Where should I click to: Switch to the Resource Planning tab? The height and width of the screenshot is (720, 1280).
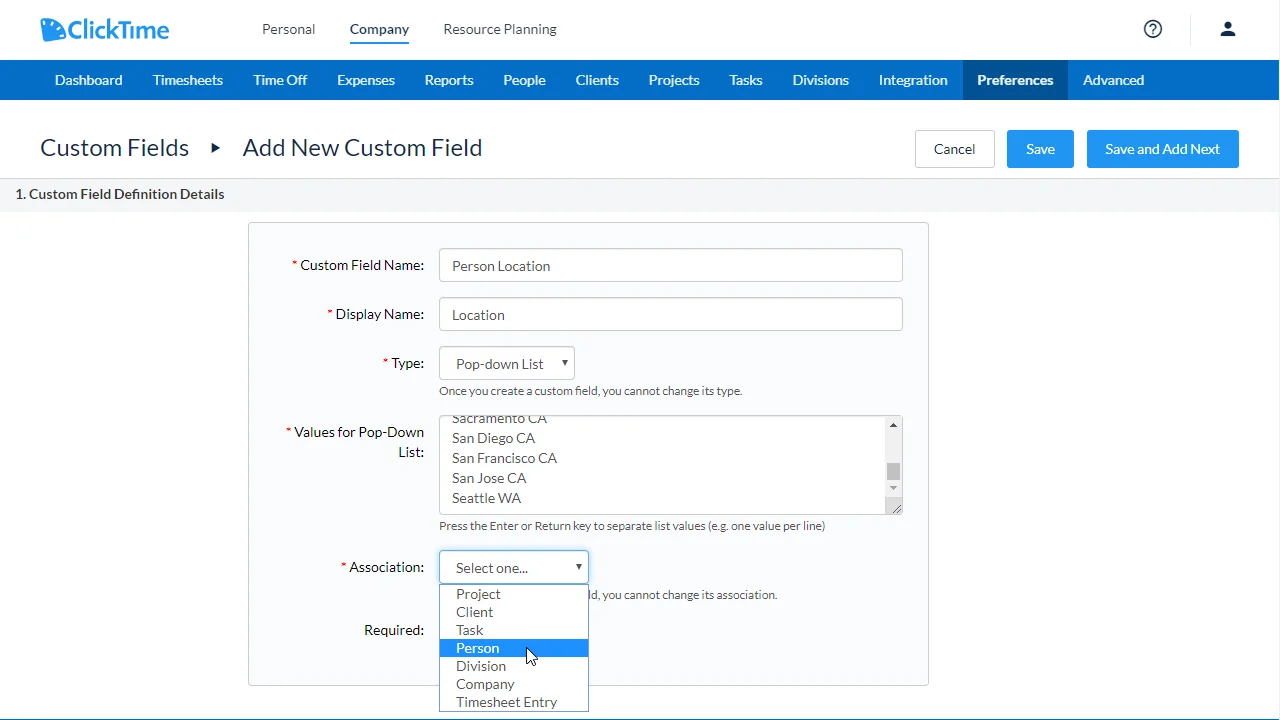tap(499, 29)
